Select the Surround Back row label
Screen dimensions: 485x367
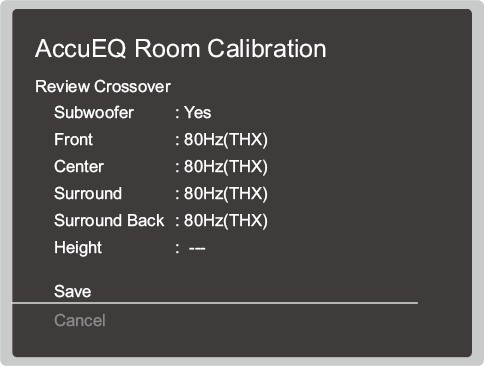[x=109, y=220]
